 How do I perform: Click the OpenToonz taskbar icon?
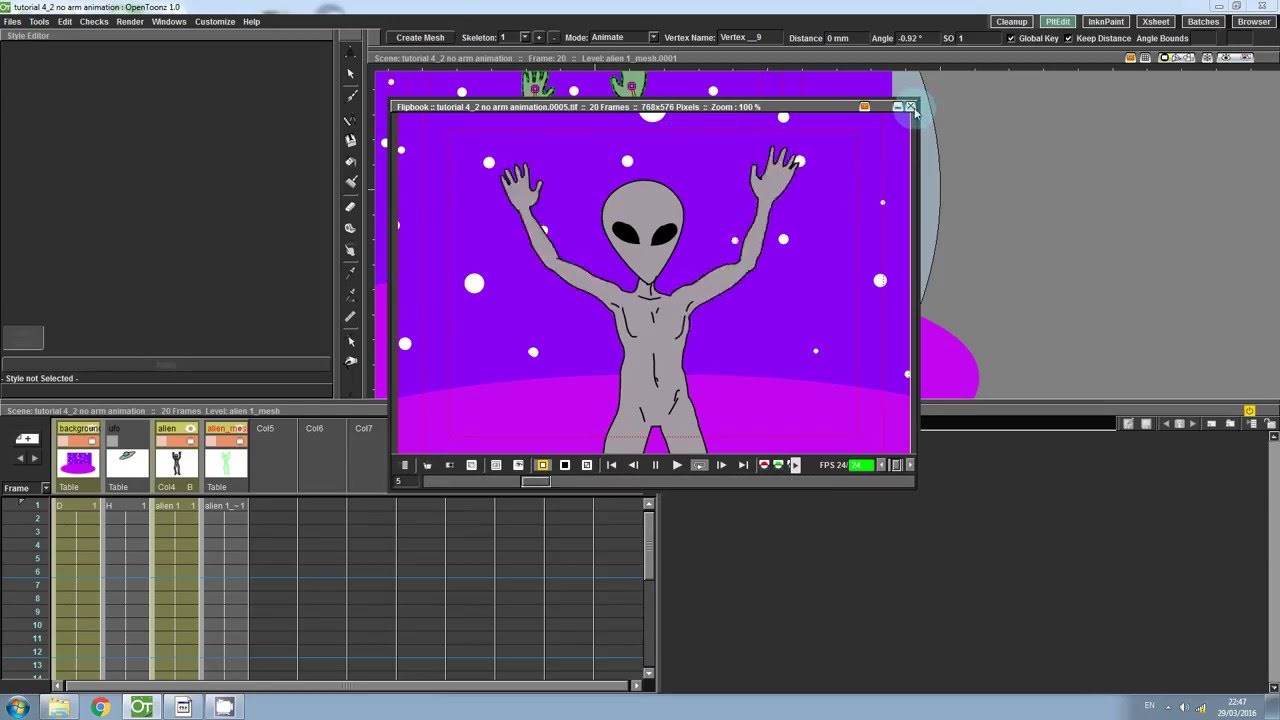click(141, 707)
